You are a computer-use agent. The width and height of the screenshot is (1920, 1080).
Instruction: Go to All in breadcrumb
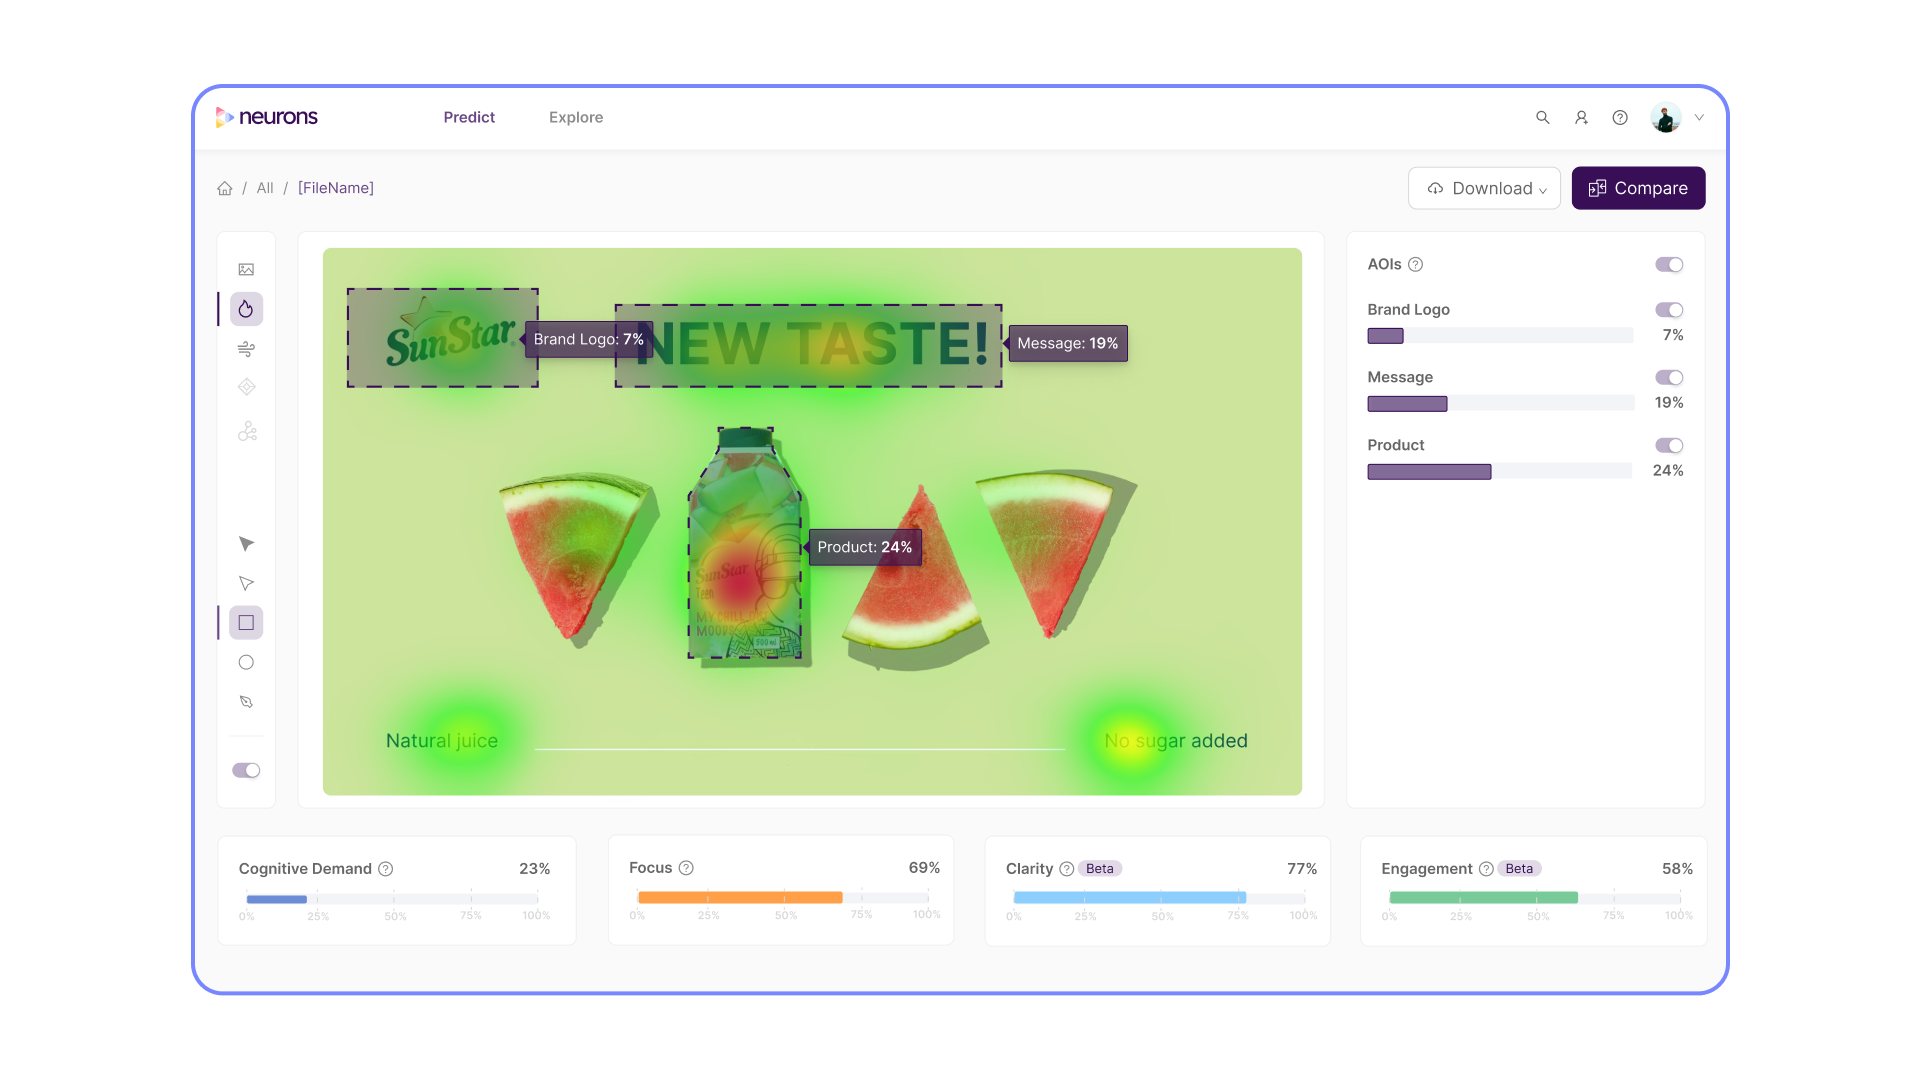tap(265, 188)
